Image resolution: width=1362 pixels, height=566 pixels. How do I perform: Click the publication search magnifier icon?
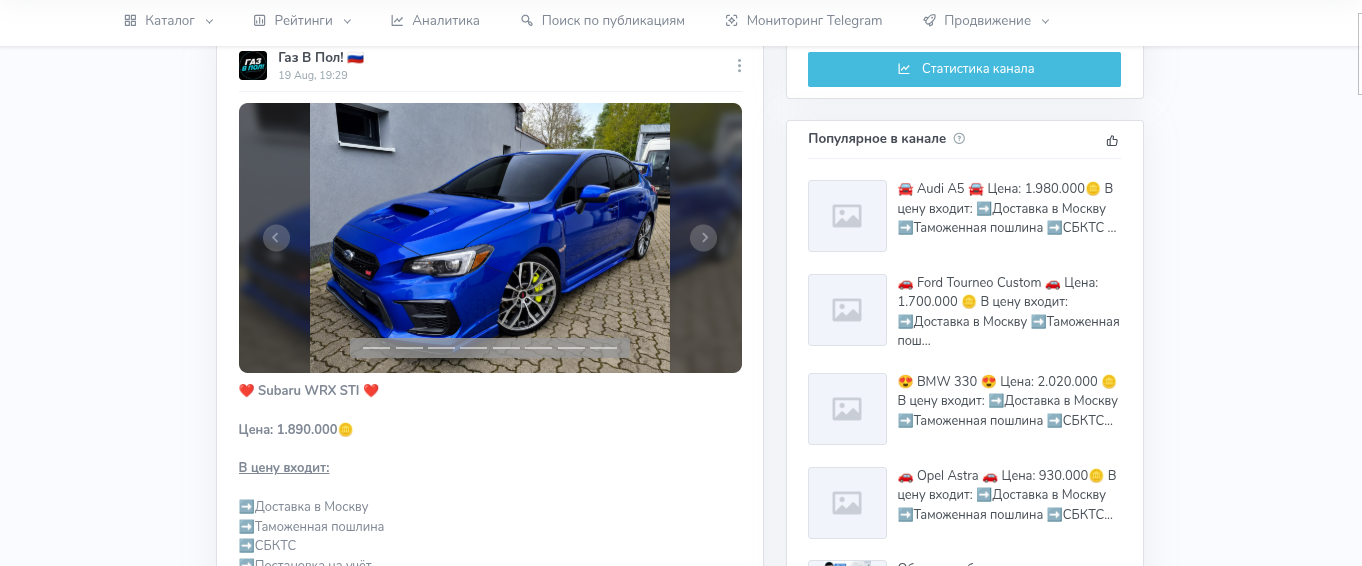click(x=527, y=20)
